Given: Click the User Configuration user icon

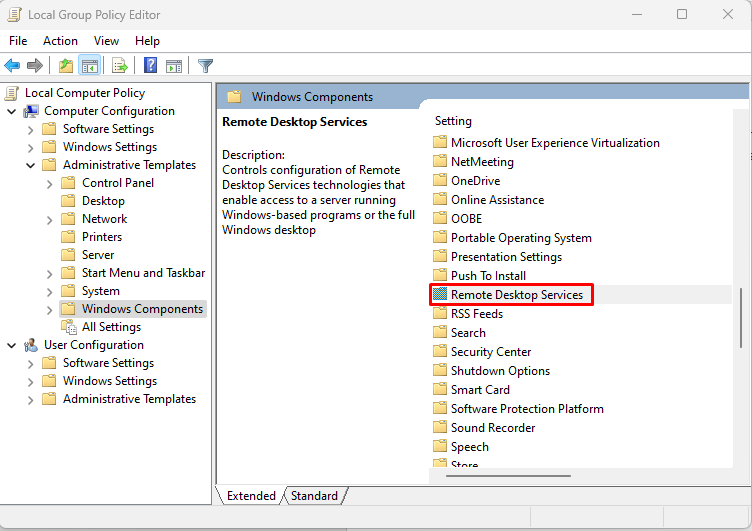Looking at the screenshot, I should [x=31, y=345].
